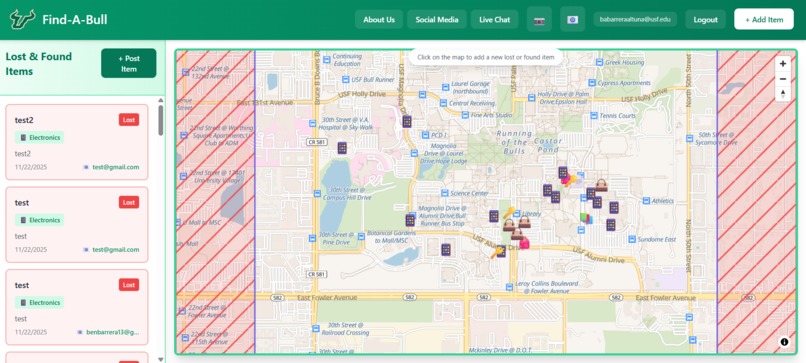Click the electronics marker near V.A. Hospital Sky Walk
The image size is (806, 363).
click(x=407, y=121)
